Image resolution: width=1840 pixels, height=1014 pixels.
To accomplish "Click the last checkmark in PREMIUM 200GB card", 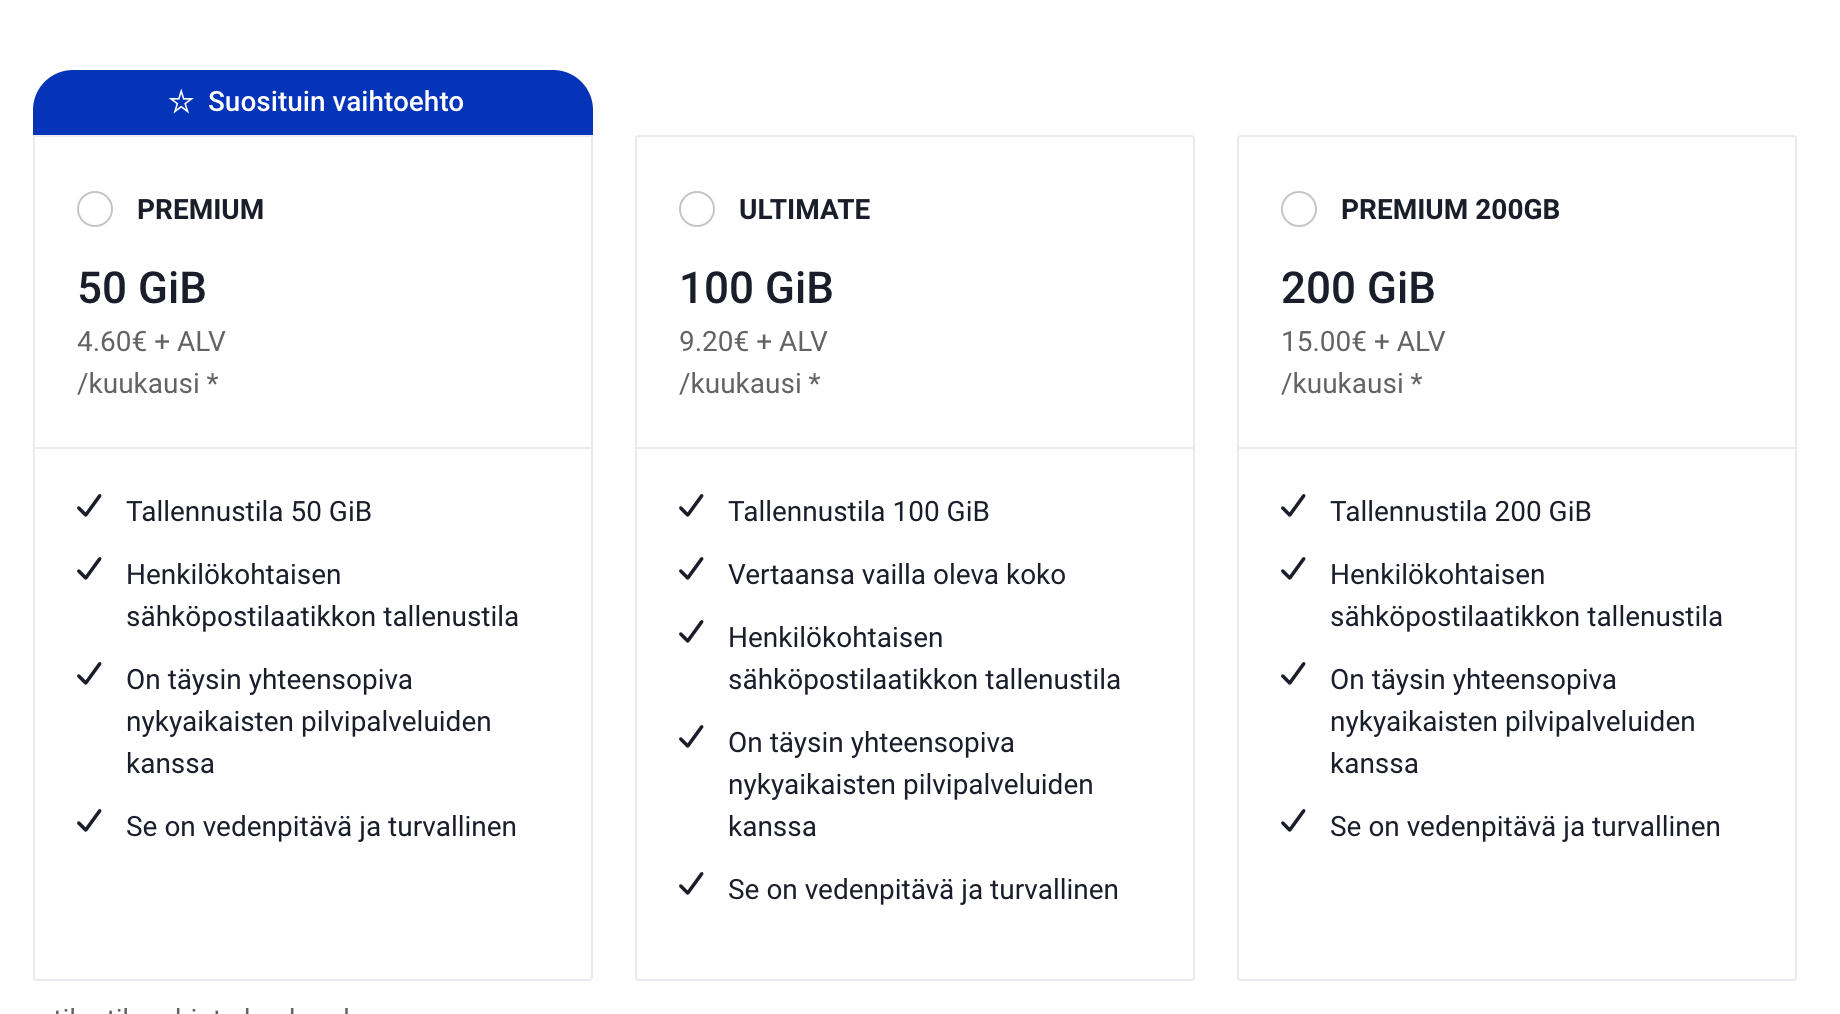I will click(1294, 822).
